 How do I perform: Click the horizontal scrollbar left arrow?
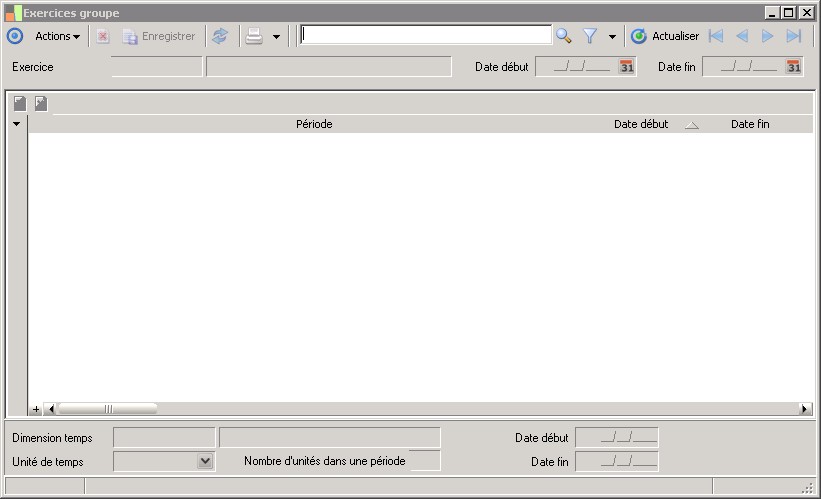coord(51,409)
